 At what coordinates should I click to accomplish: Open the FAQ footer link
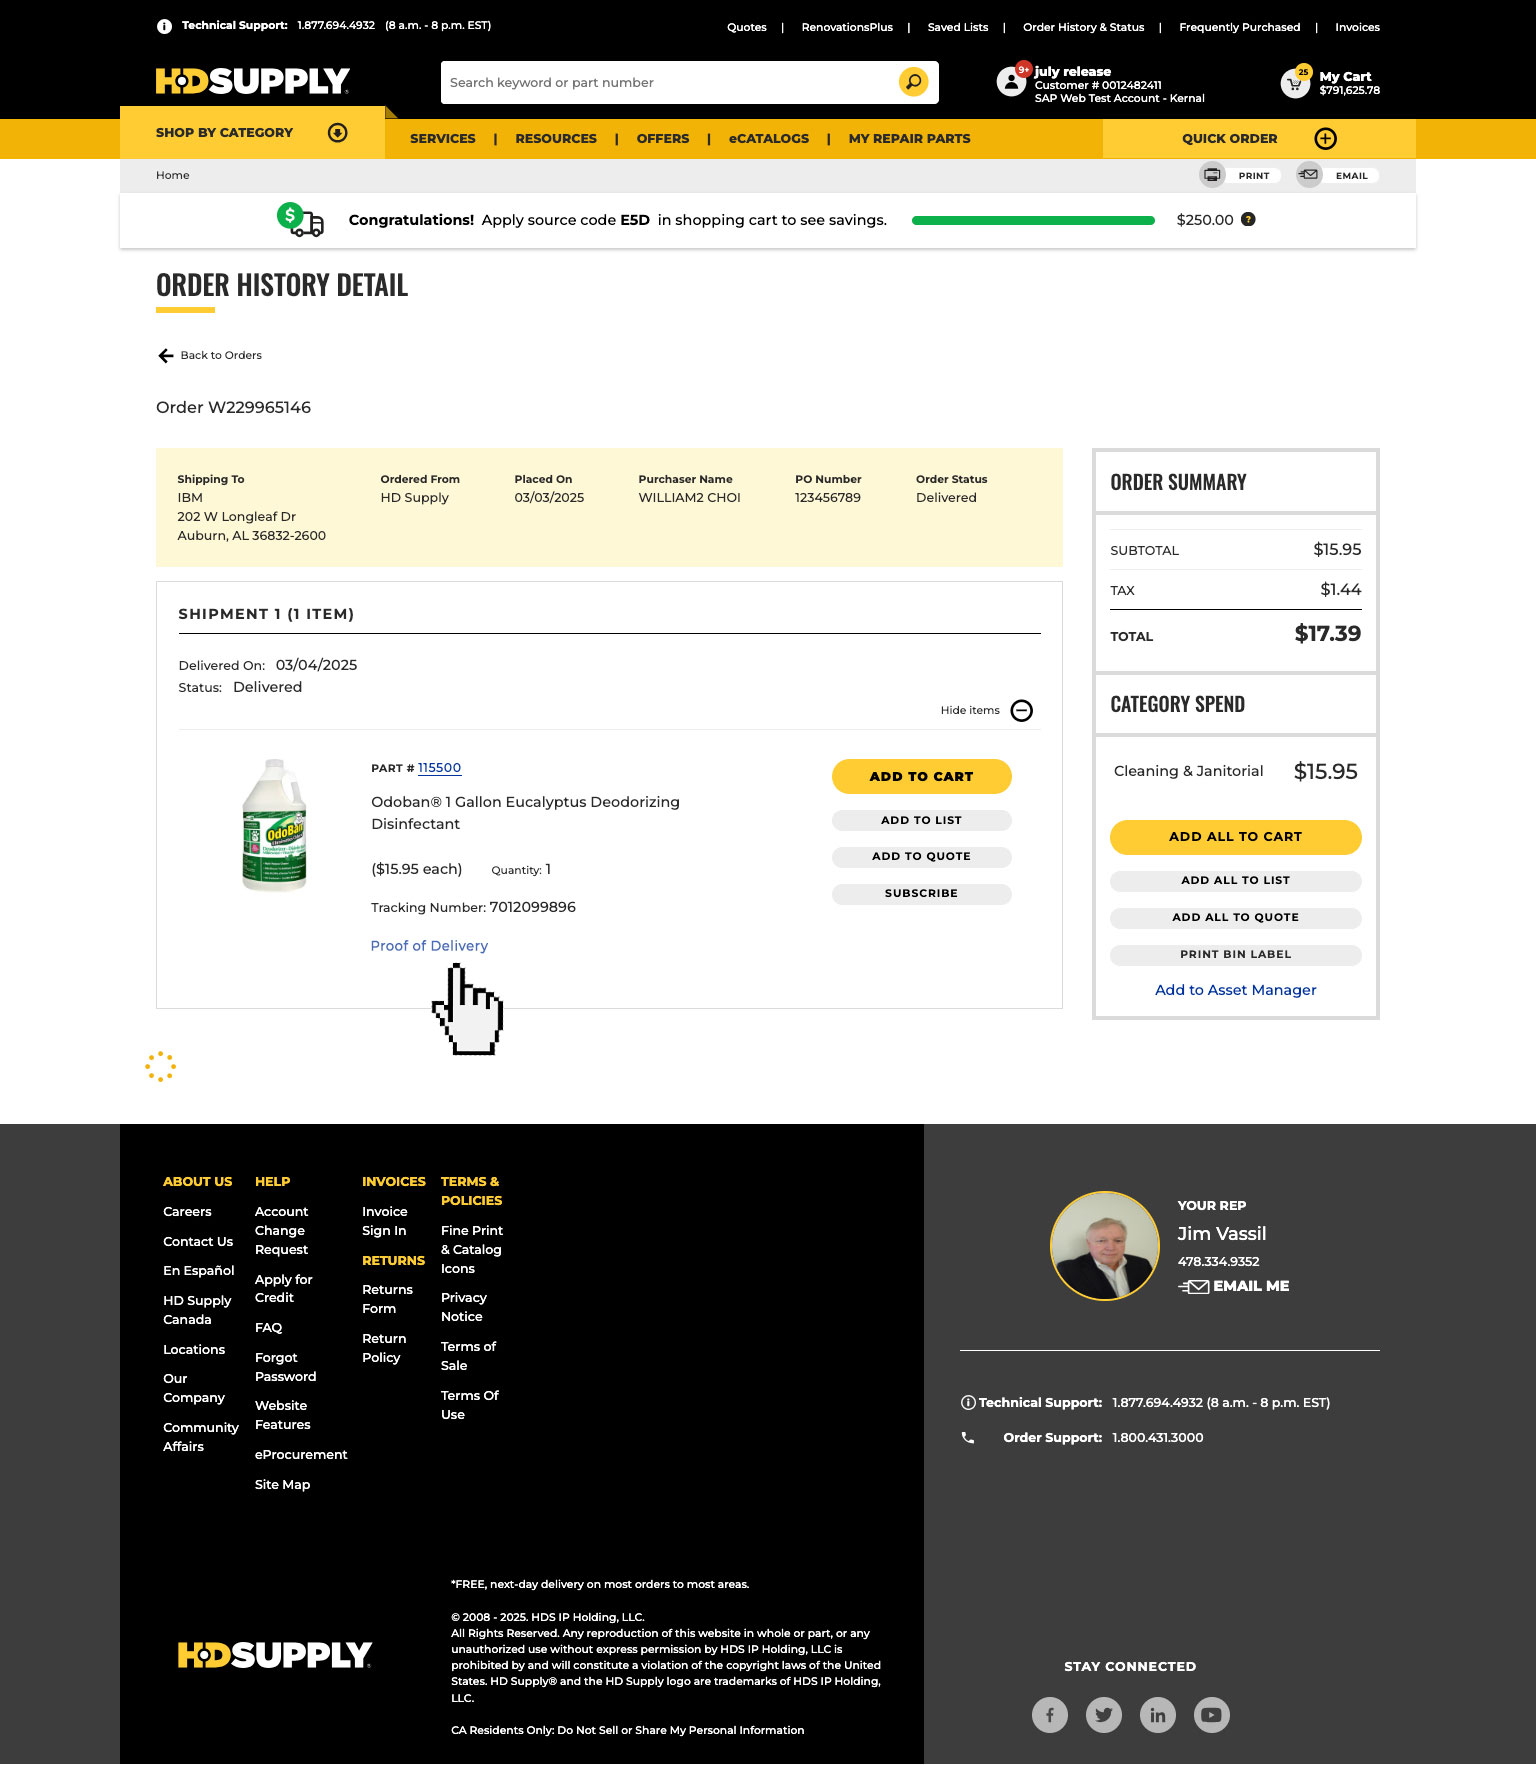click(x=268, y=1328)
